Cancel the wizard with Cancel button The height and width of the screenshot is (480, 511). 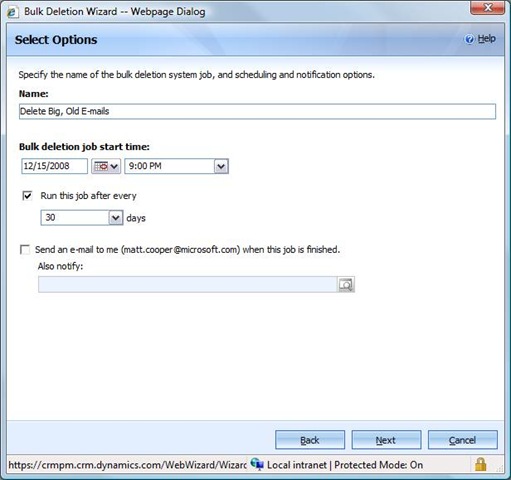coord(463,440)
